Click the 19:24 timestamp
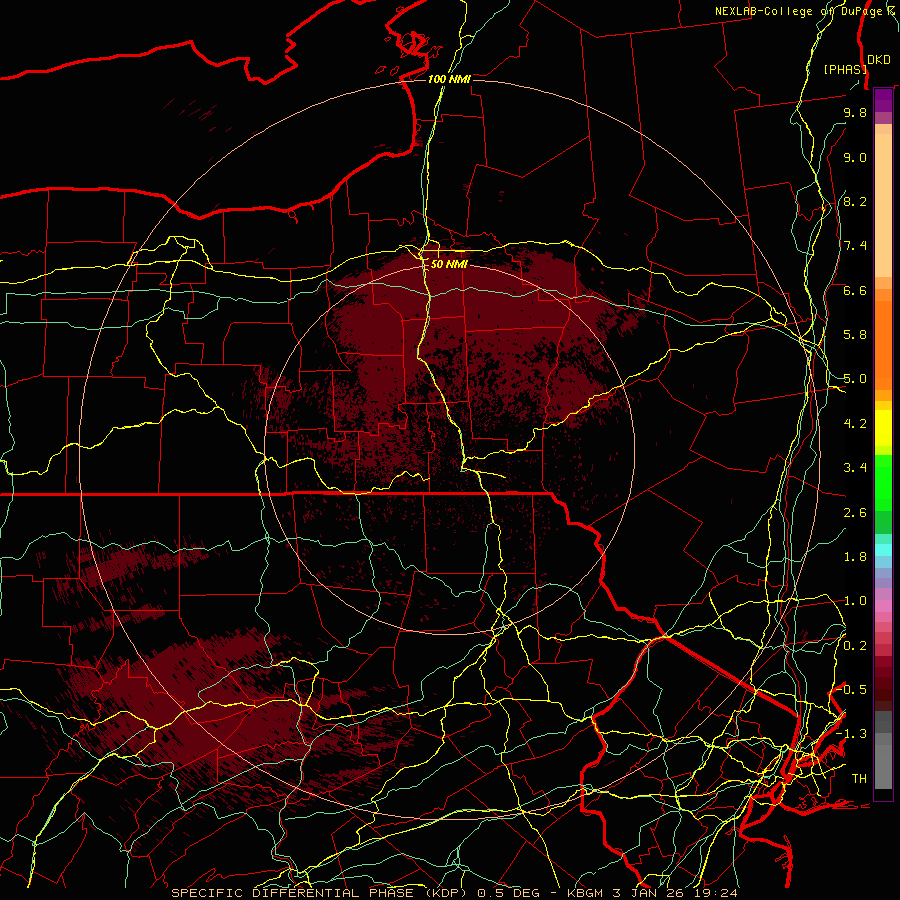The width and height of the screenshot is (900, 900). (716, 893)
